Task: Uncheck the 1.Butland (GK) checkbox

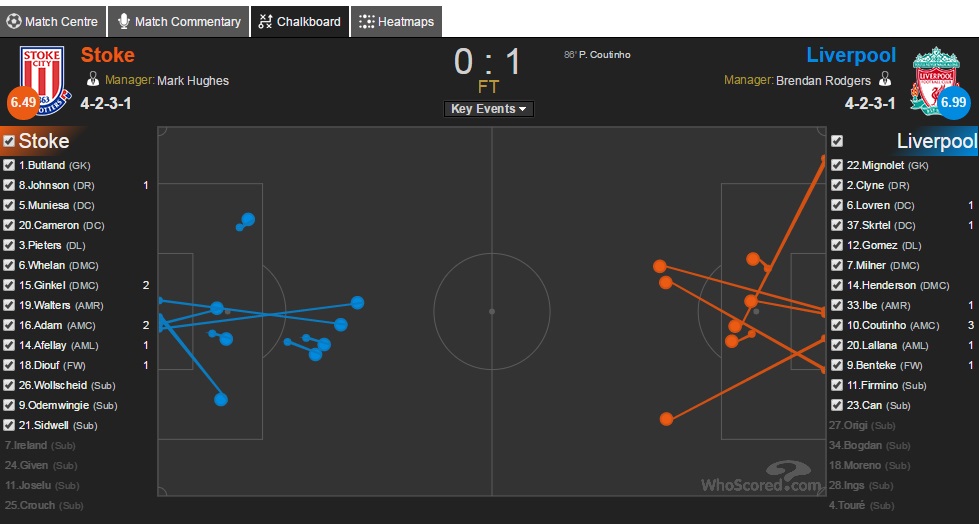Action: click(x=9, y=165)
